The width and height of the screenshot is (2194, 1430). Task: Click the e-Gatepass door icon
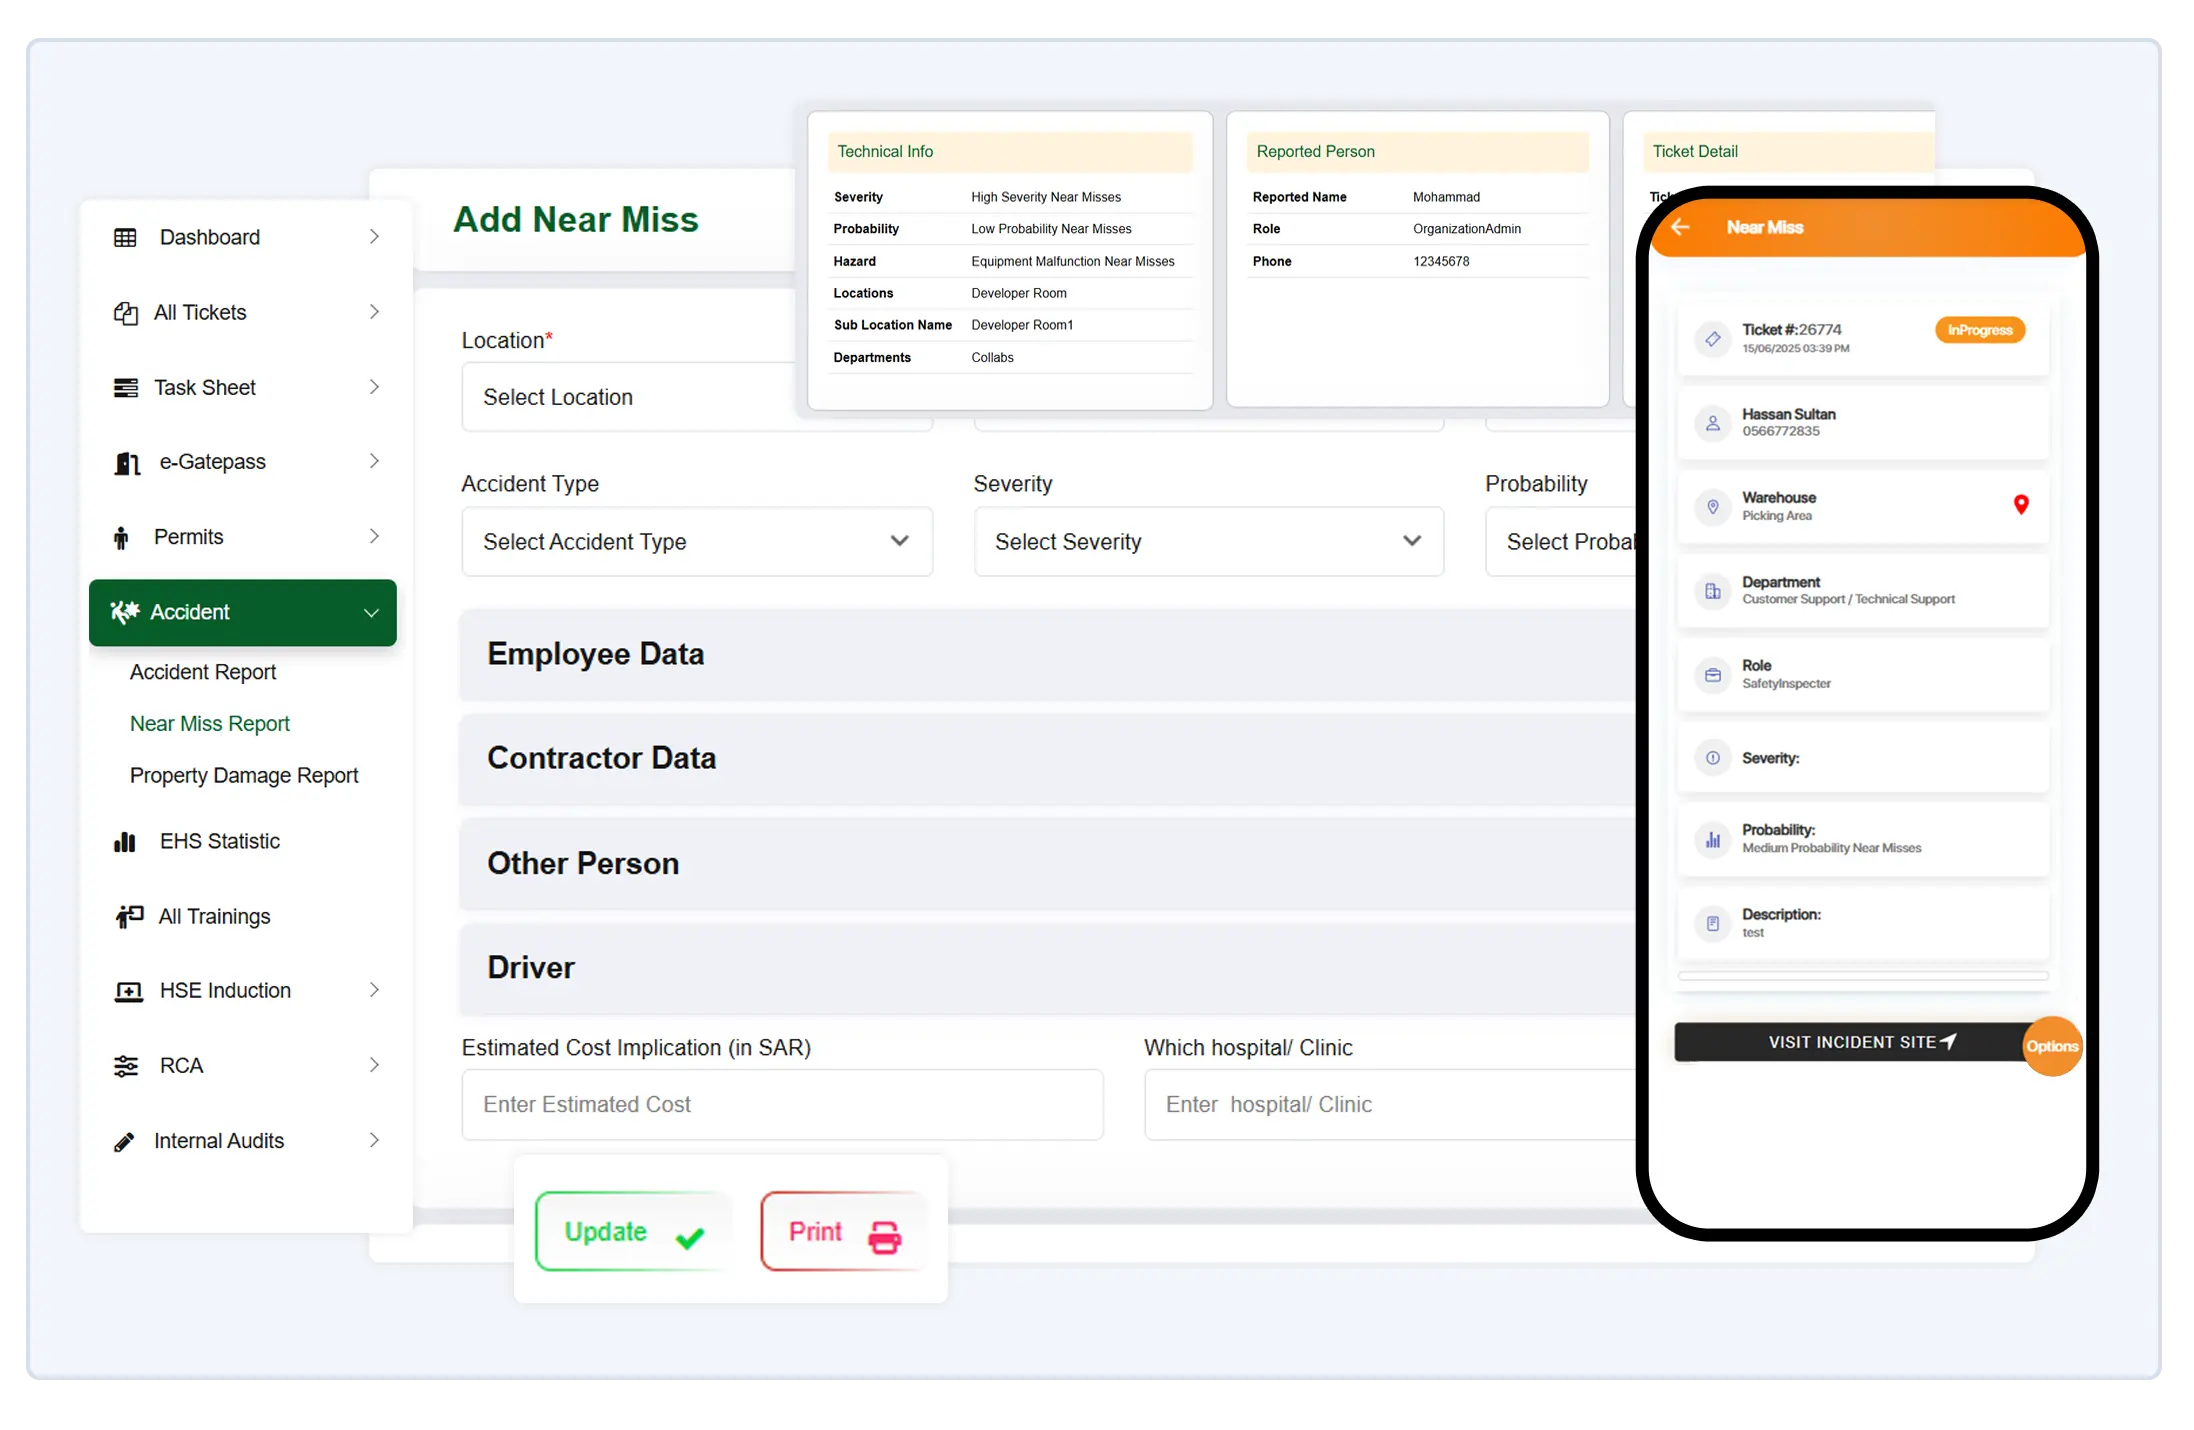point(127,462)
